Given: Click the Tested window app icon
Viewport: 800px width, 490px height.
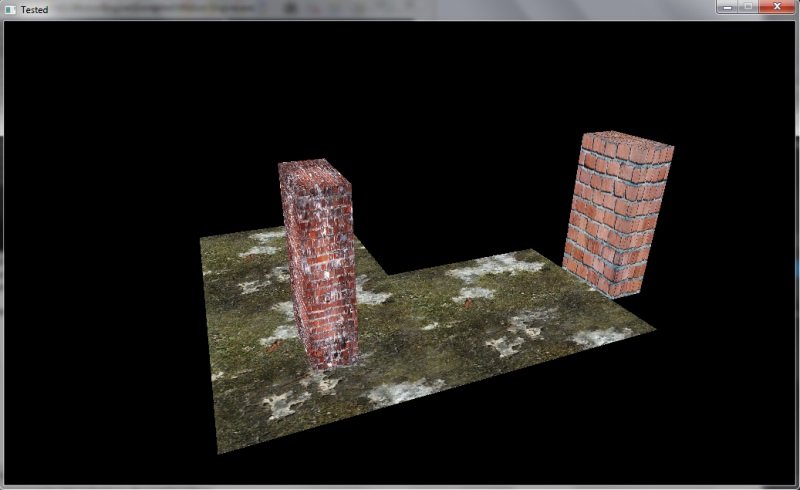Looking at the screenshot, I should click(10, 10).
